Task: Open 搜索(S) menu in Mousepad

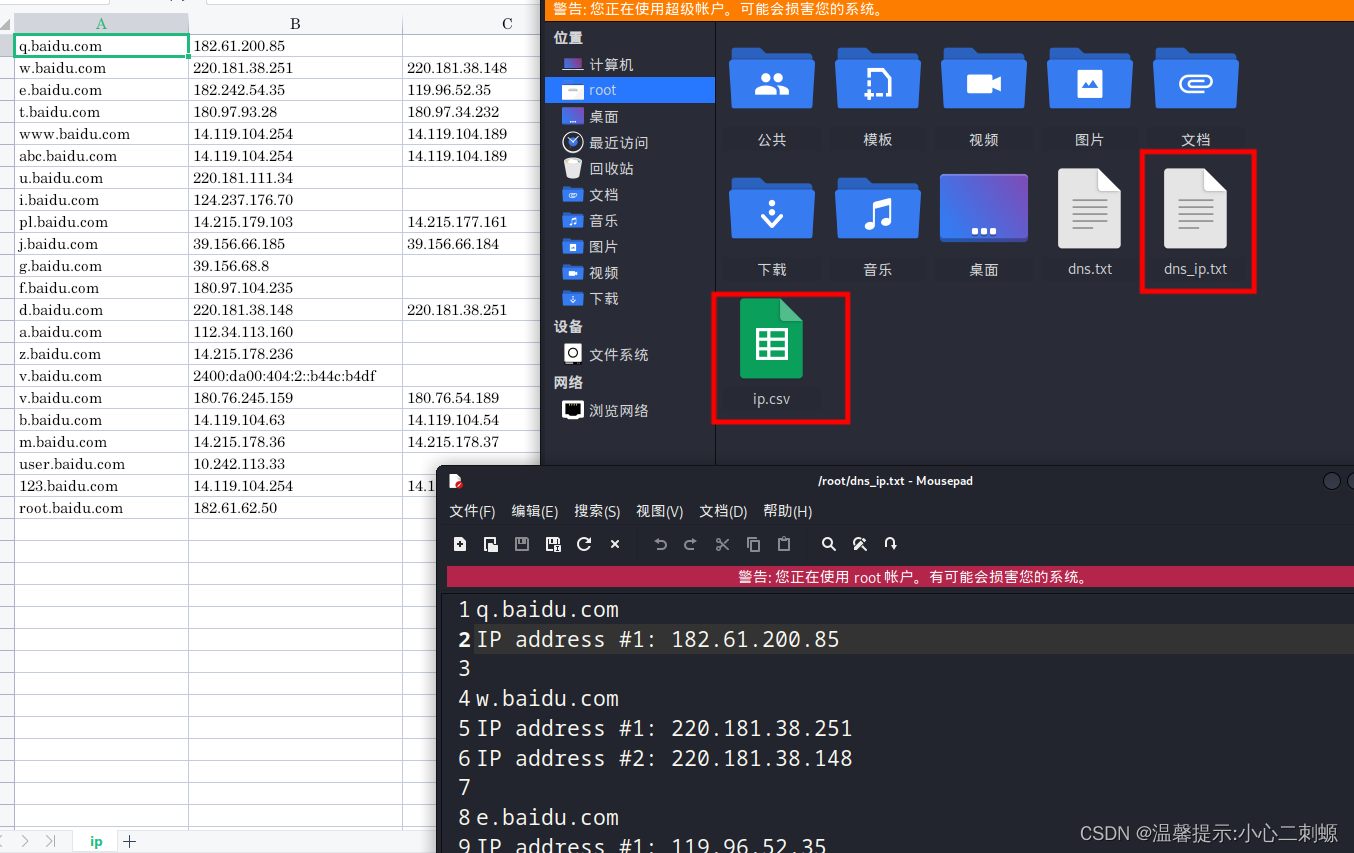Action: (x=597, y=511)
